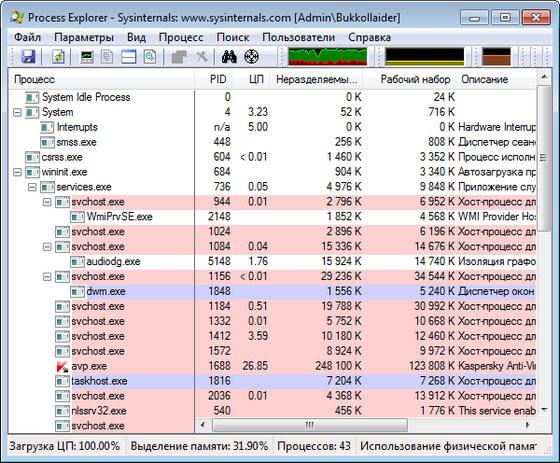Collapse svchost.exe PID 1156 node

[x=47, y=277]
